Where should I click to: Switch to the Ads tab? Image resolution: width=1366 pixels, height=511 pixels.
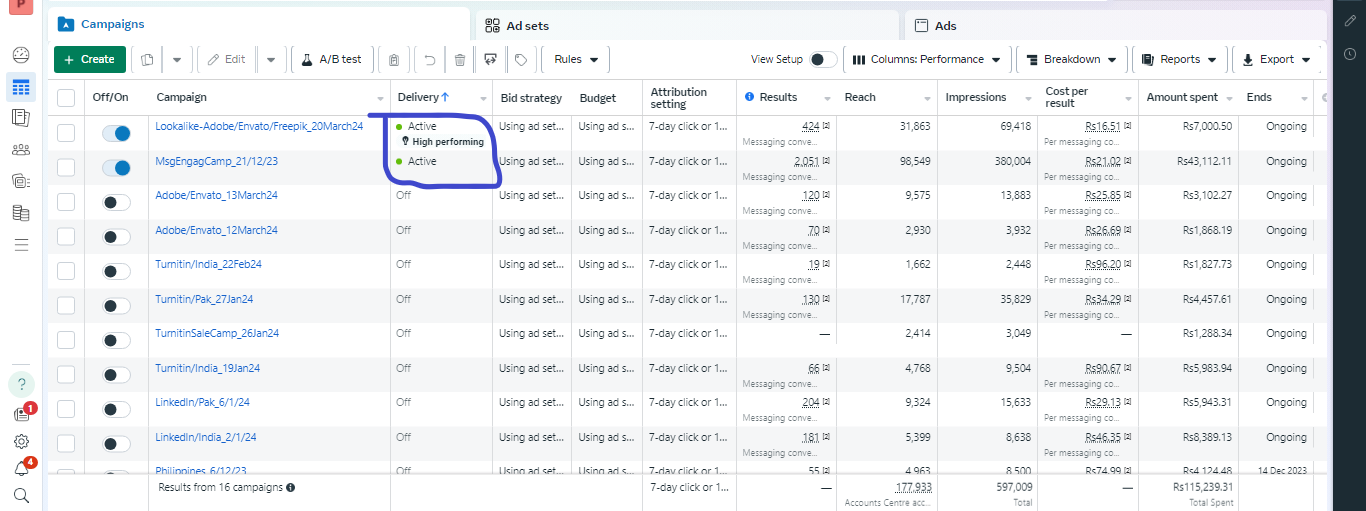[1115, 25]
